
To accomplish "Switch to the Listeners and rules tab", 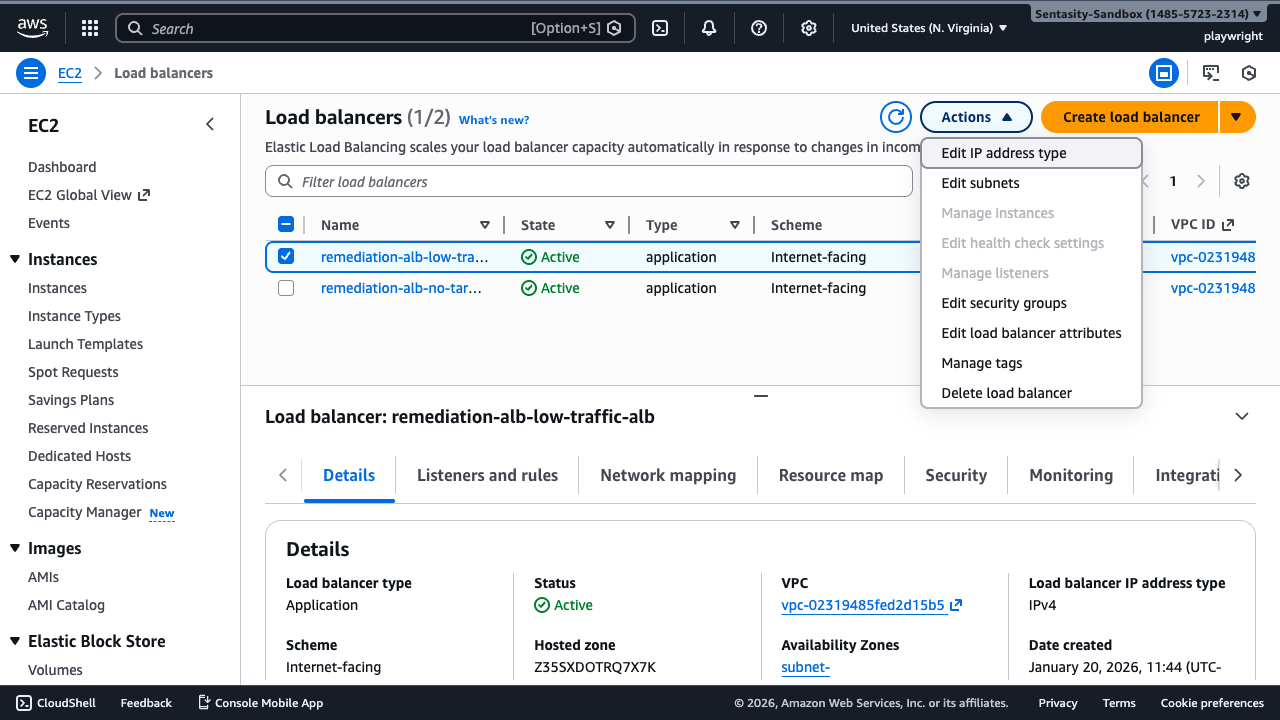I will pyautogui.click(x=487, y=475).
